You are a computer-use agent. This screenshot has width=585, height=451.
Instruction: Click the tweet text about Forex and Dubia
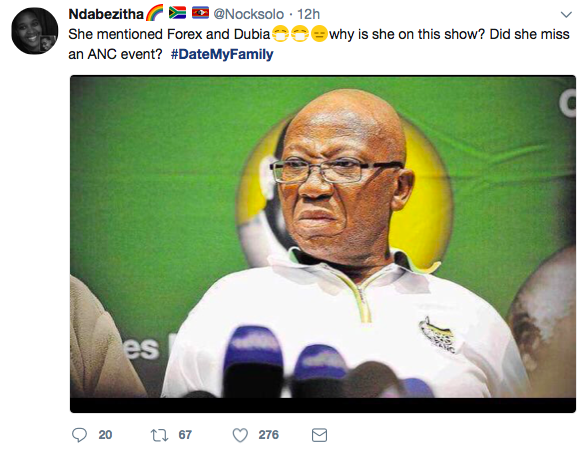point(319,44)
